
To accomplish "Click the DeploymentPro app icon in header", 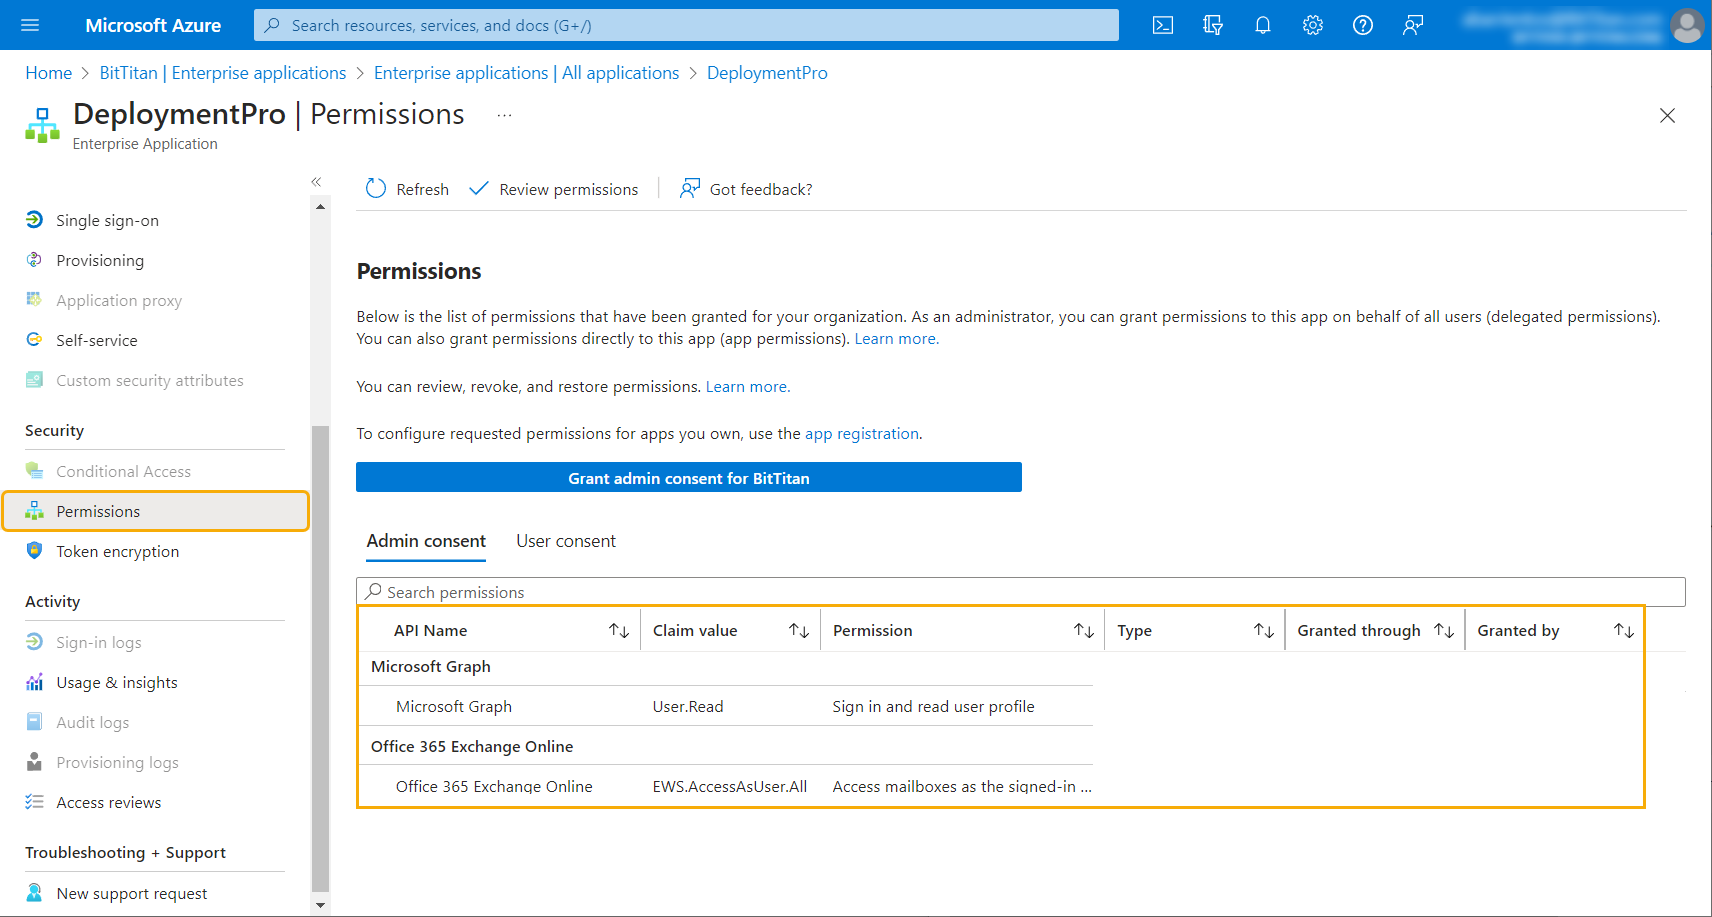I will click(42, 125).
